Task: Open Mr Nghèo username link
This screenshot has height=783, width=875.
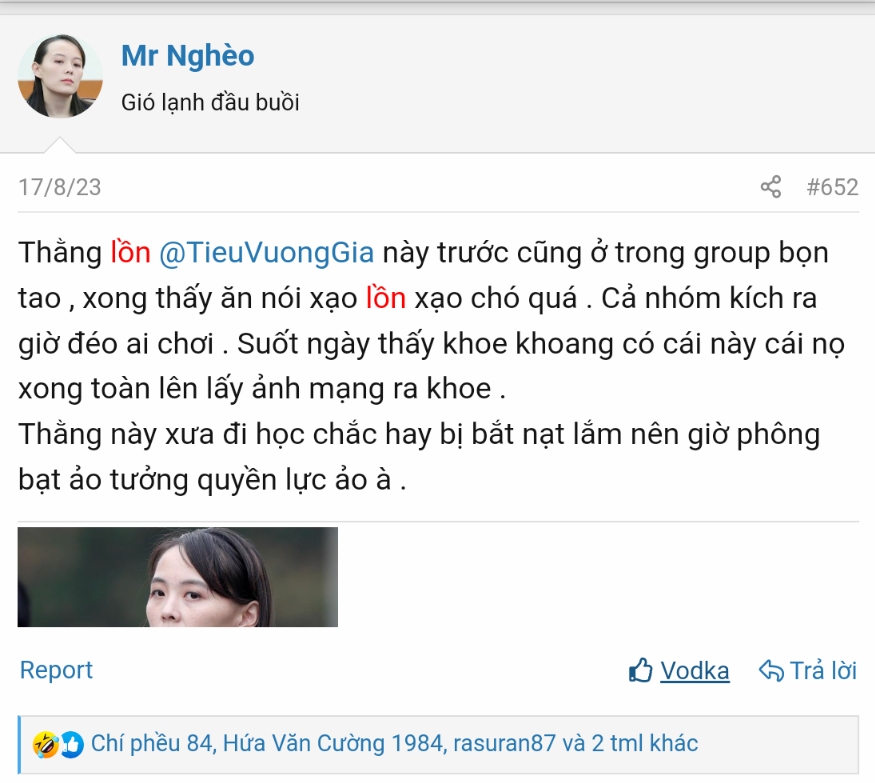Action: (188, 56)
